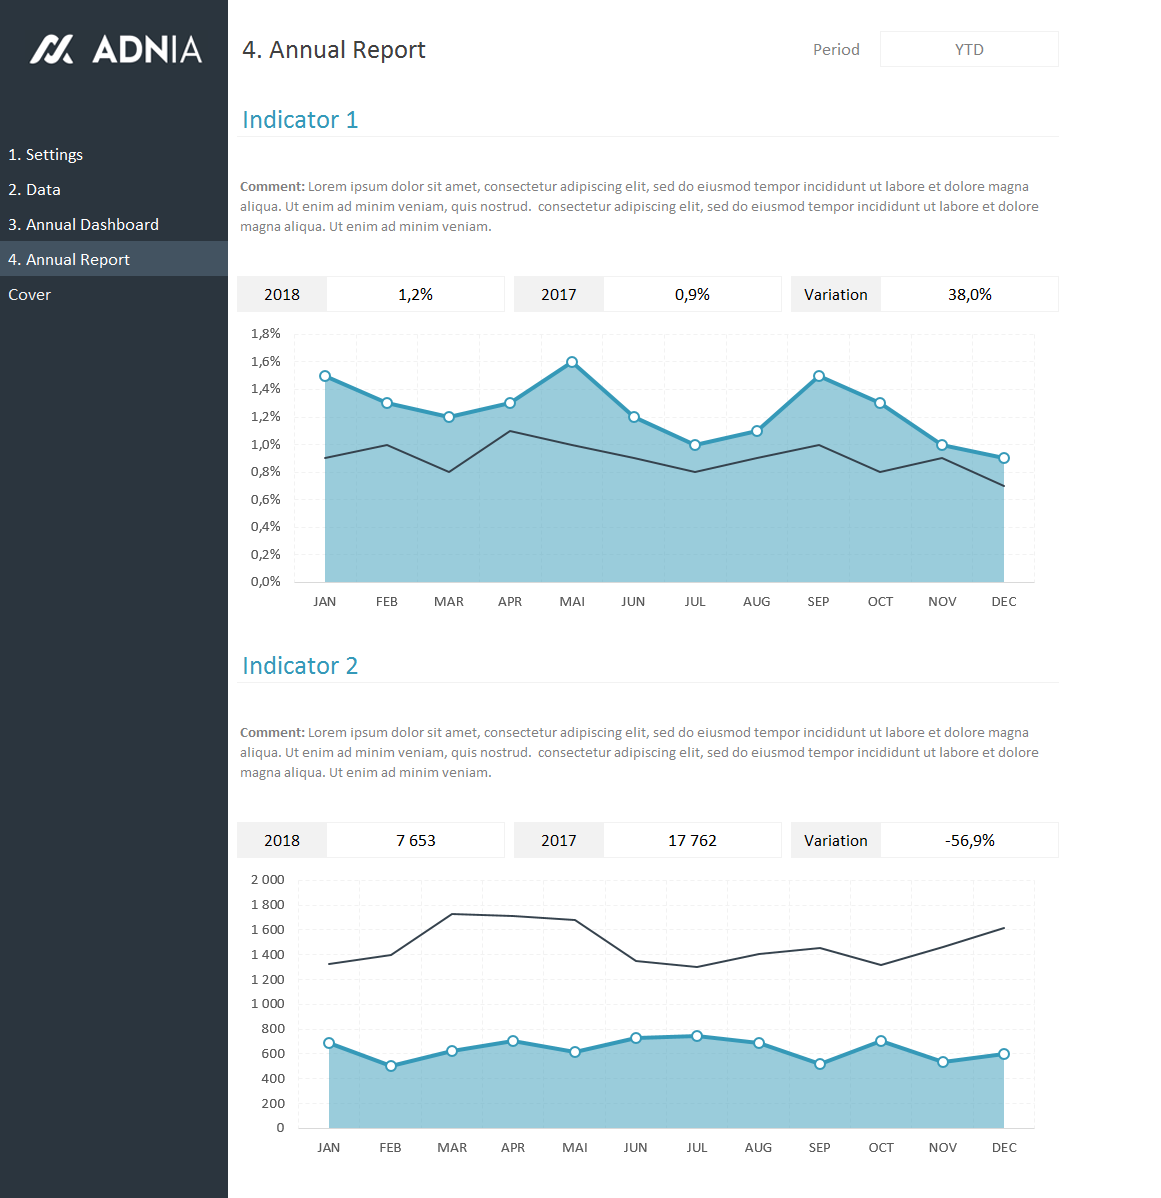This screenshot has width=1161, height=1198.
Task: Click the ADNIA logo
Action: [115, 49]
